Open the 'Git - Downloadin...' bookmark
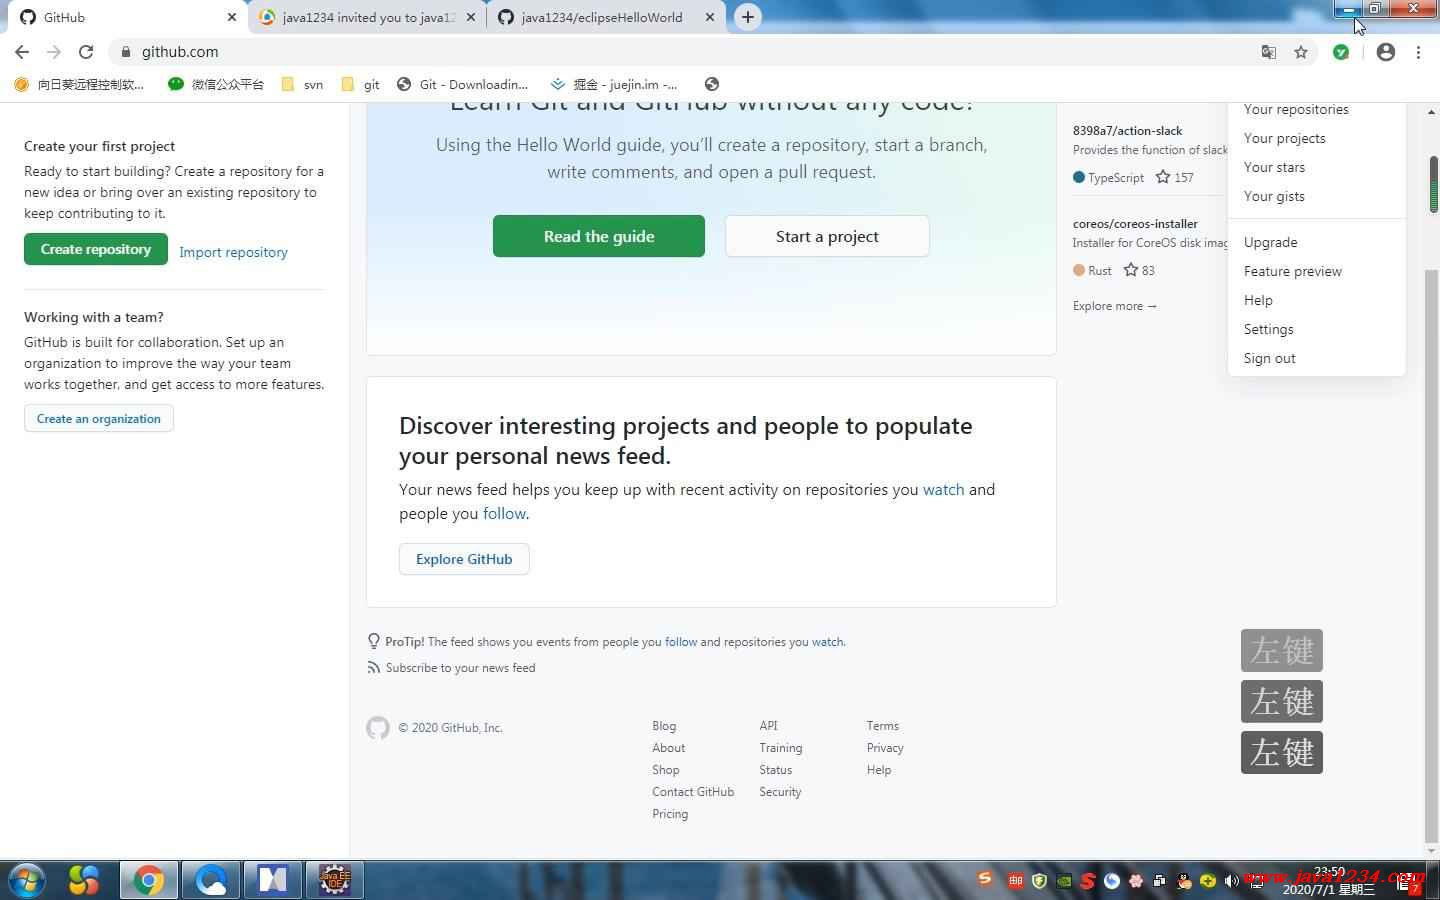The image size is (1440, 900). click(x=462, y=84)
